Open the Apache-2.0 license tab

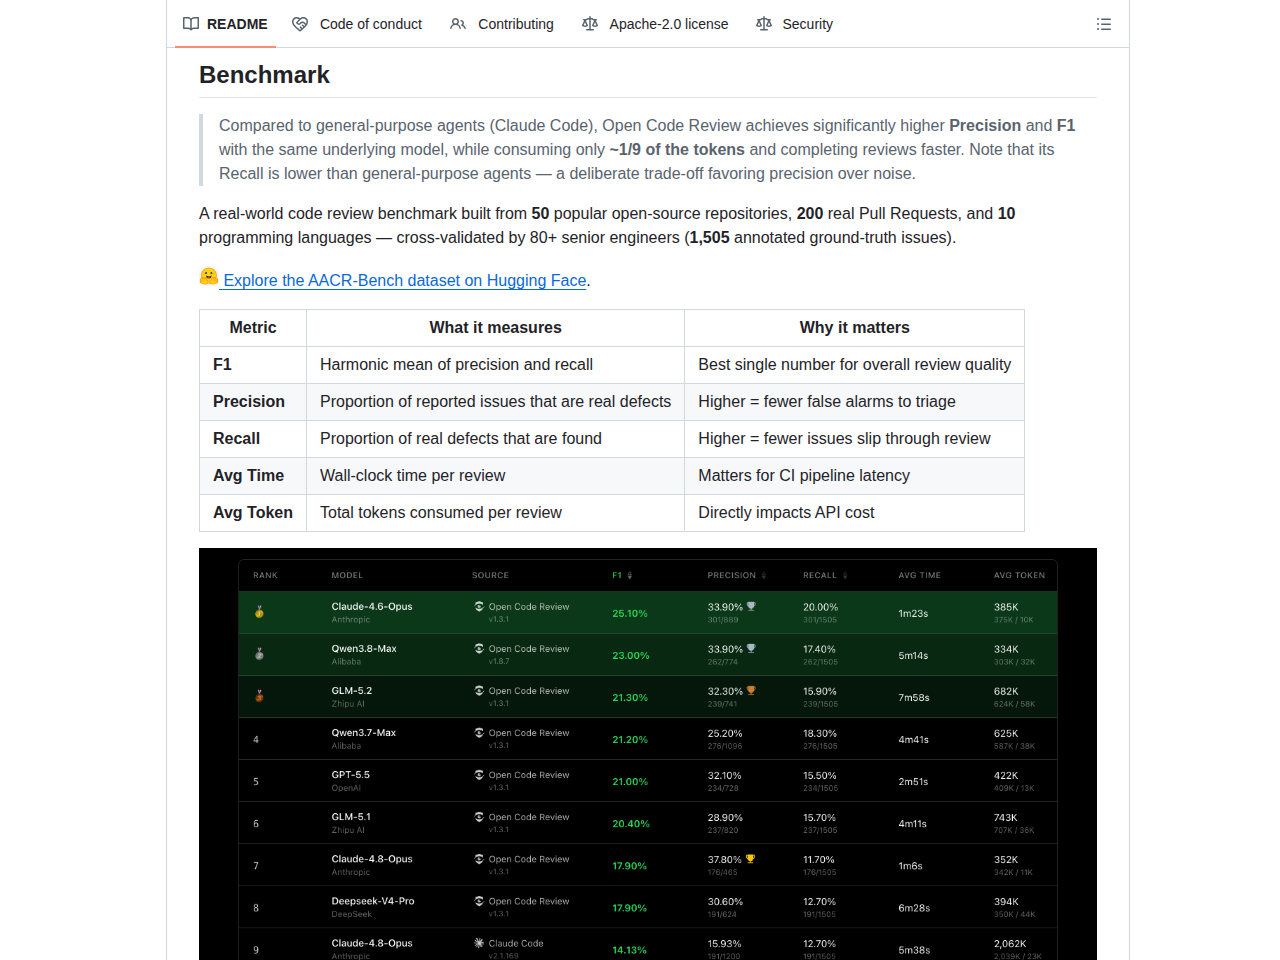pos(655,24)
